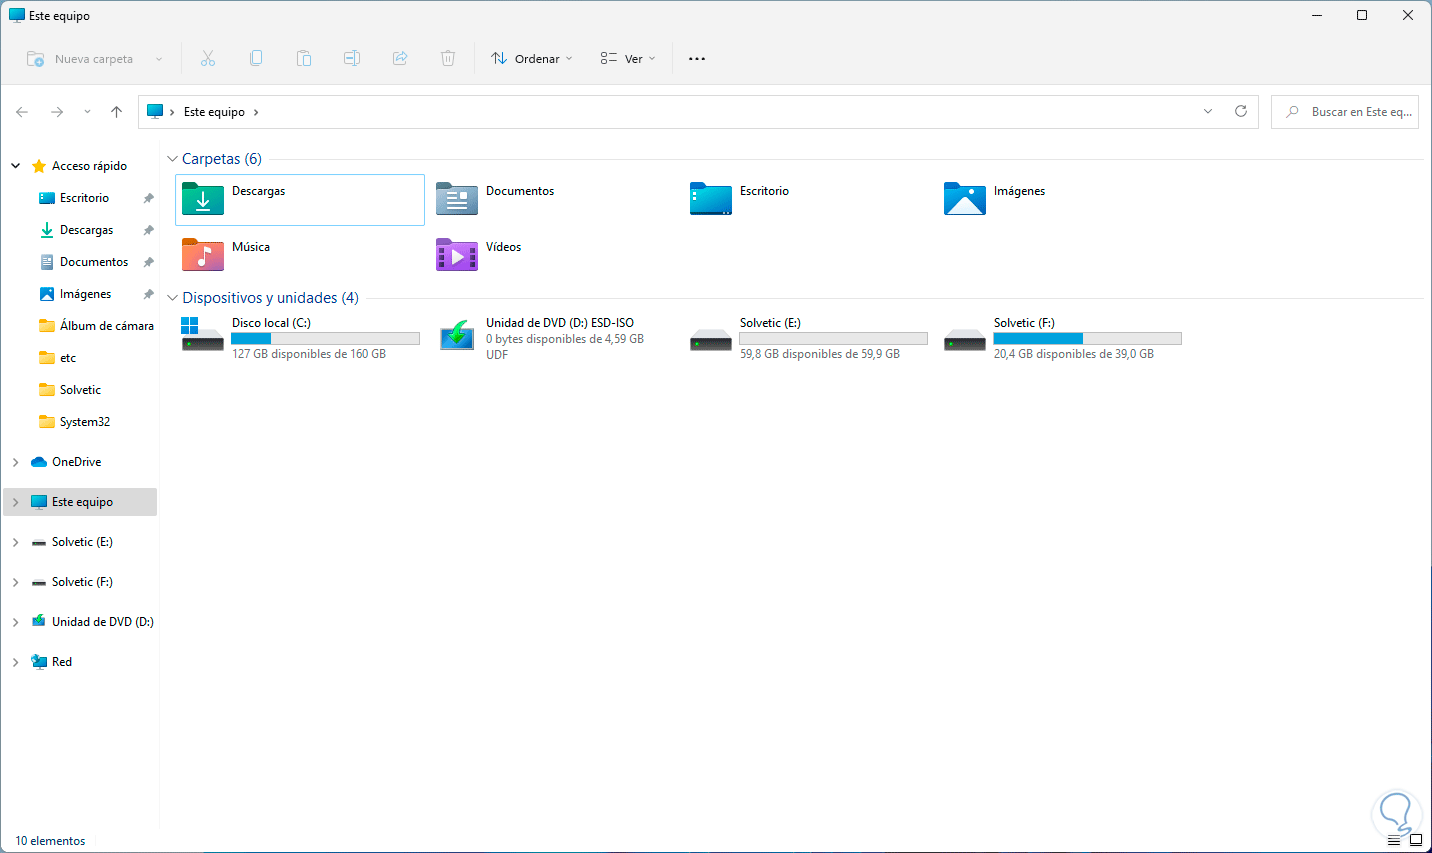Click the Paste clipboard icon
This screenshot has height=853, width=1432.
[x=304, y=59]
